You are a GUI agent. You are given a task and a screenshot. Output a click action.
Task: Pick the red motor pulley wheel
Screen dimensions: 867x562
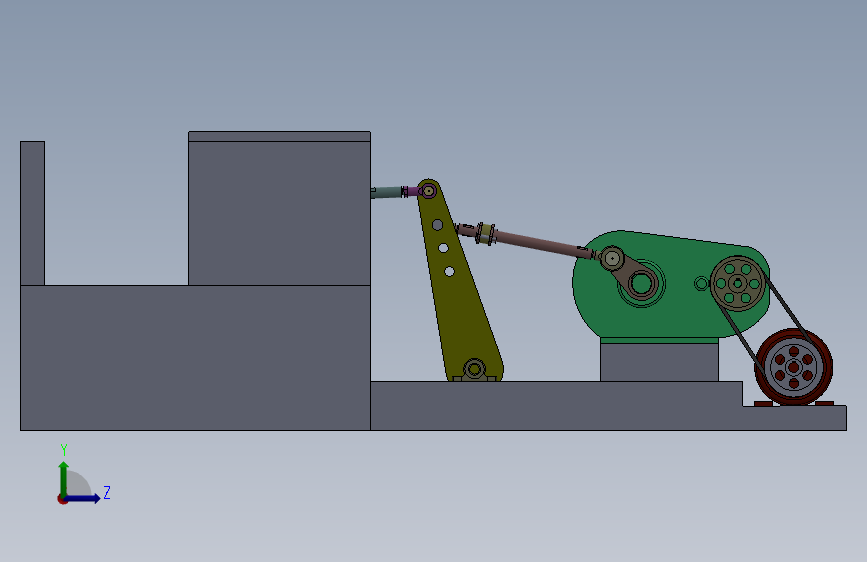point(793,367)
